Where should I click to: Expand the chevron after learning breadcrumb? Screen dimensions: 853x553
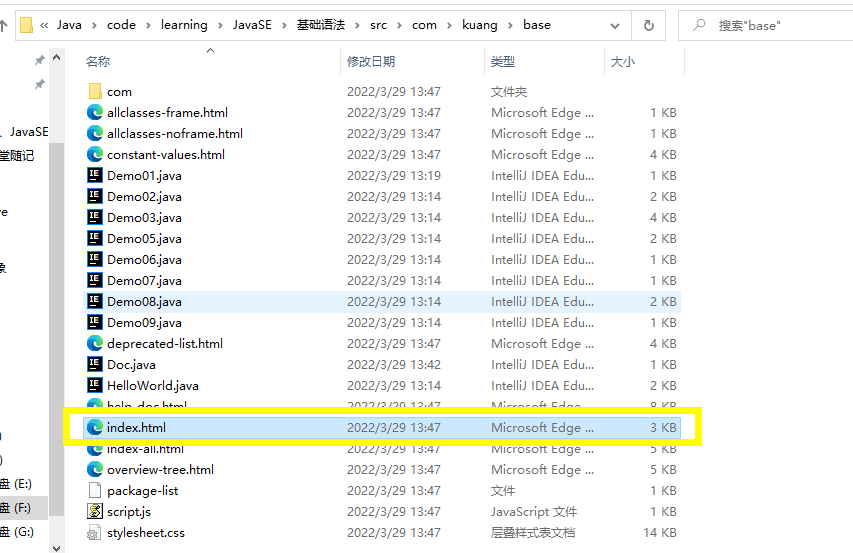(x=220, y=26)
